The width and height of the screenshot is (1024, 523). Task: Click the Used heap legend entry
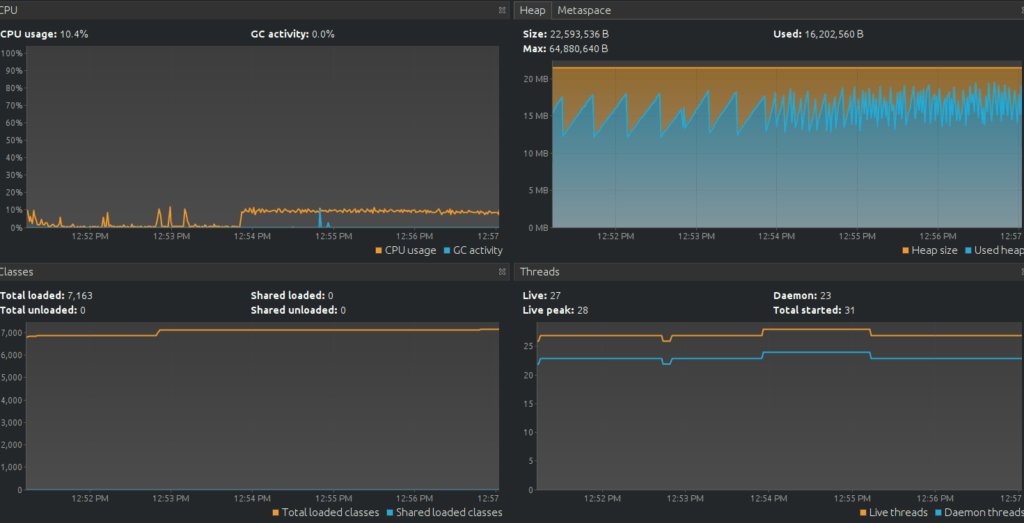[994, 250]
